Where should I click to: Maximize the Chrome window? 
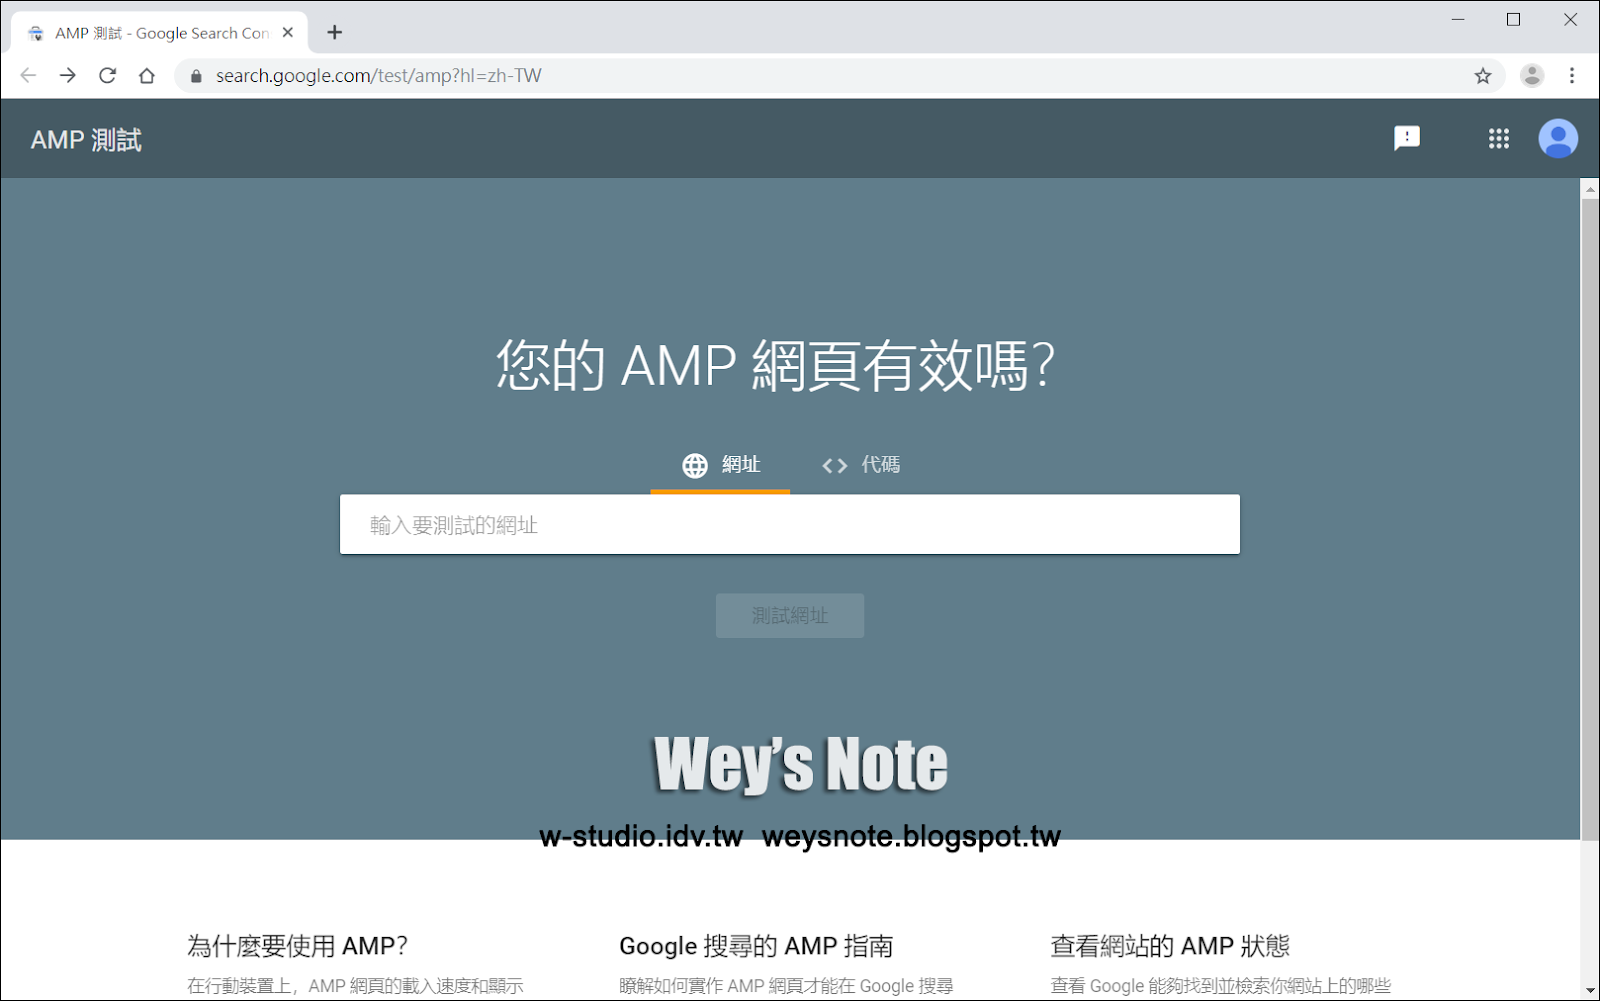(x=1513, y=20)
